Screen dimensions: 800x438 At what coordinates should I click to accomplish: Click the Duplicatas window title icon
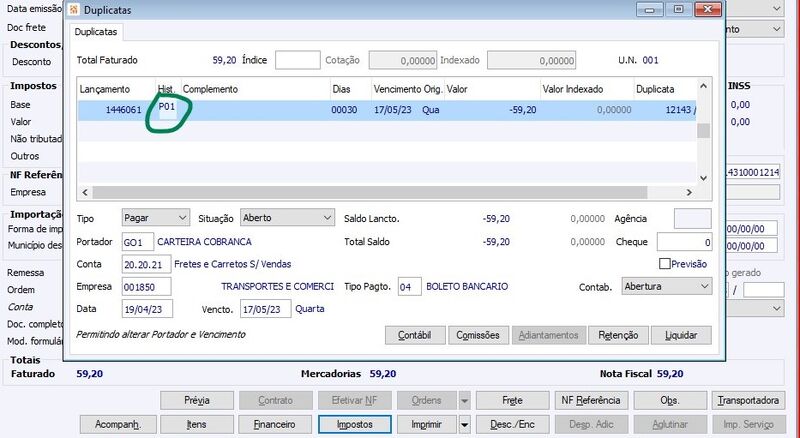coord(74,10)
